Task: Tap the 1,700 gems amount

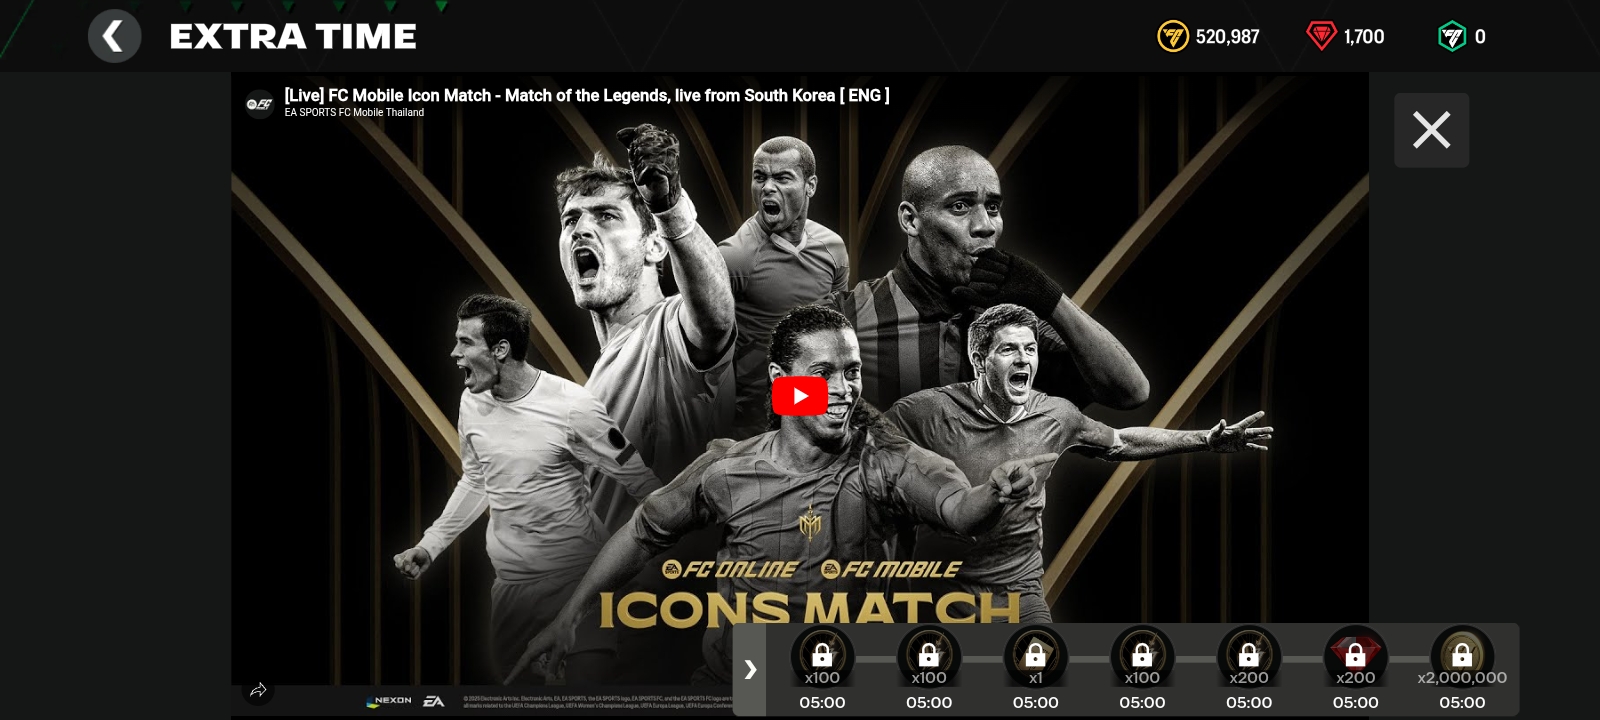Action: click(1364, 37)
